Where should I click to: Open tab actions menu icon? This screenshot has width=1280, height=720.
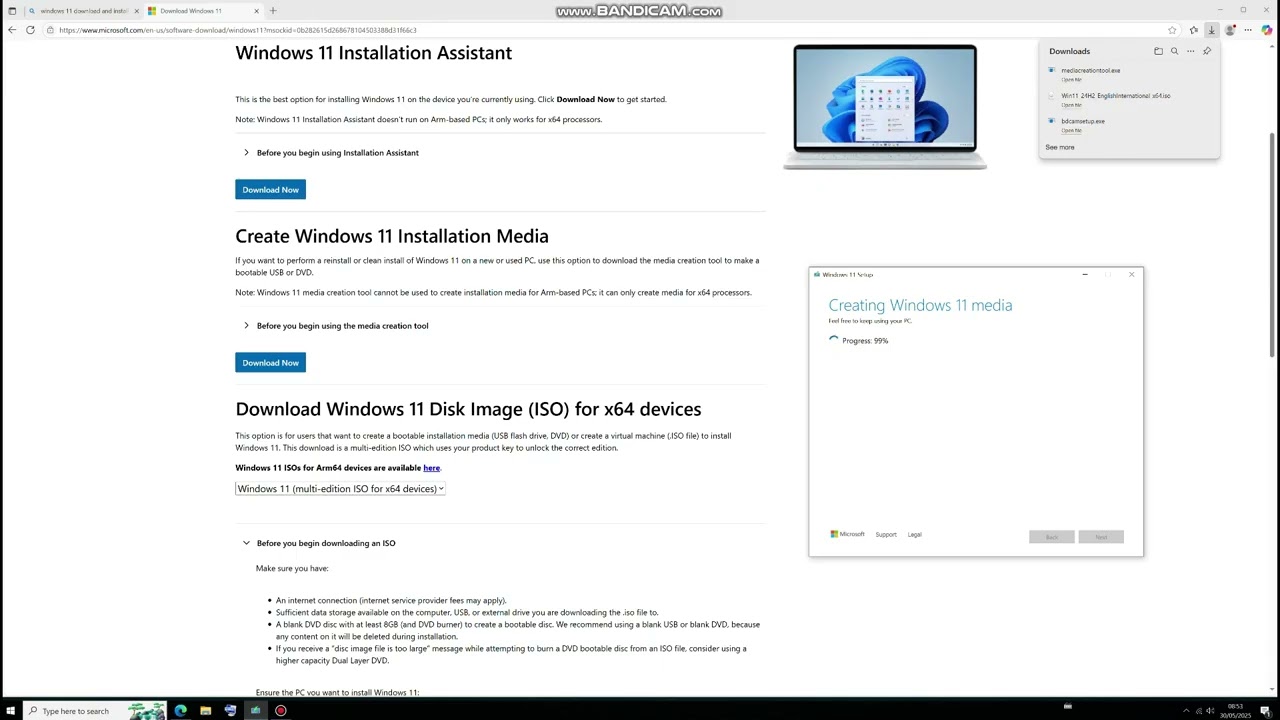[x=12, y=11]
